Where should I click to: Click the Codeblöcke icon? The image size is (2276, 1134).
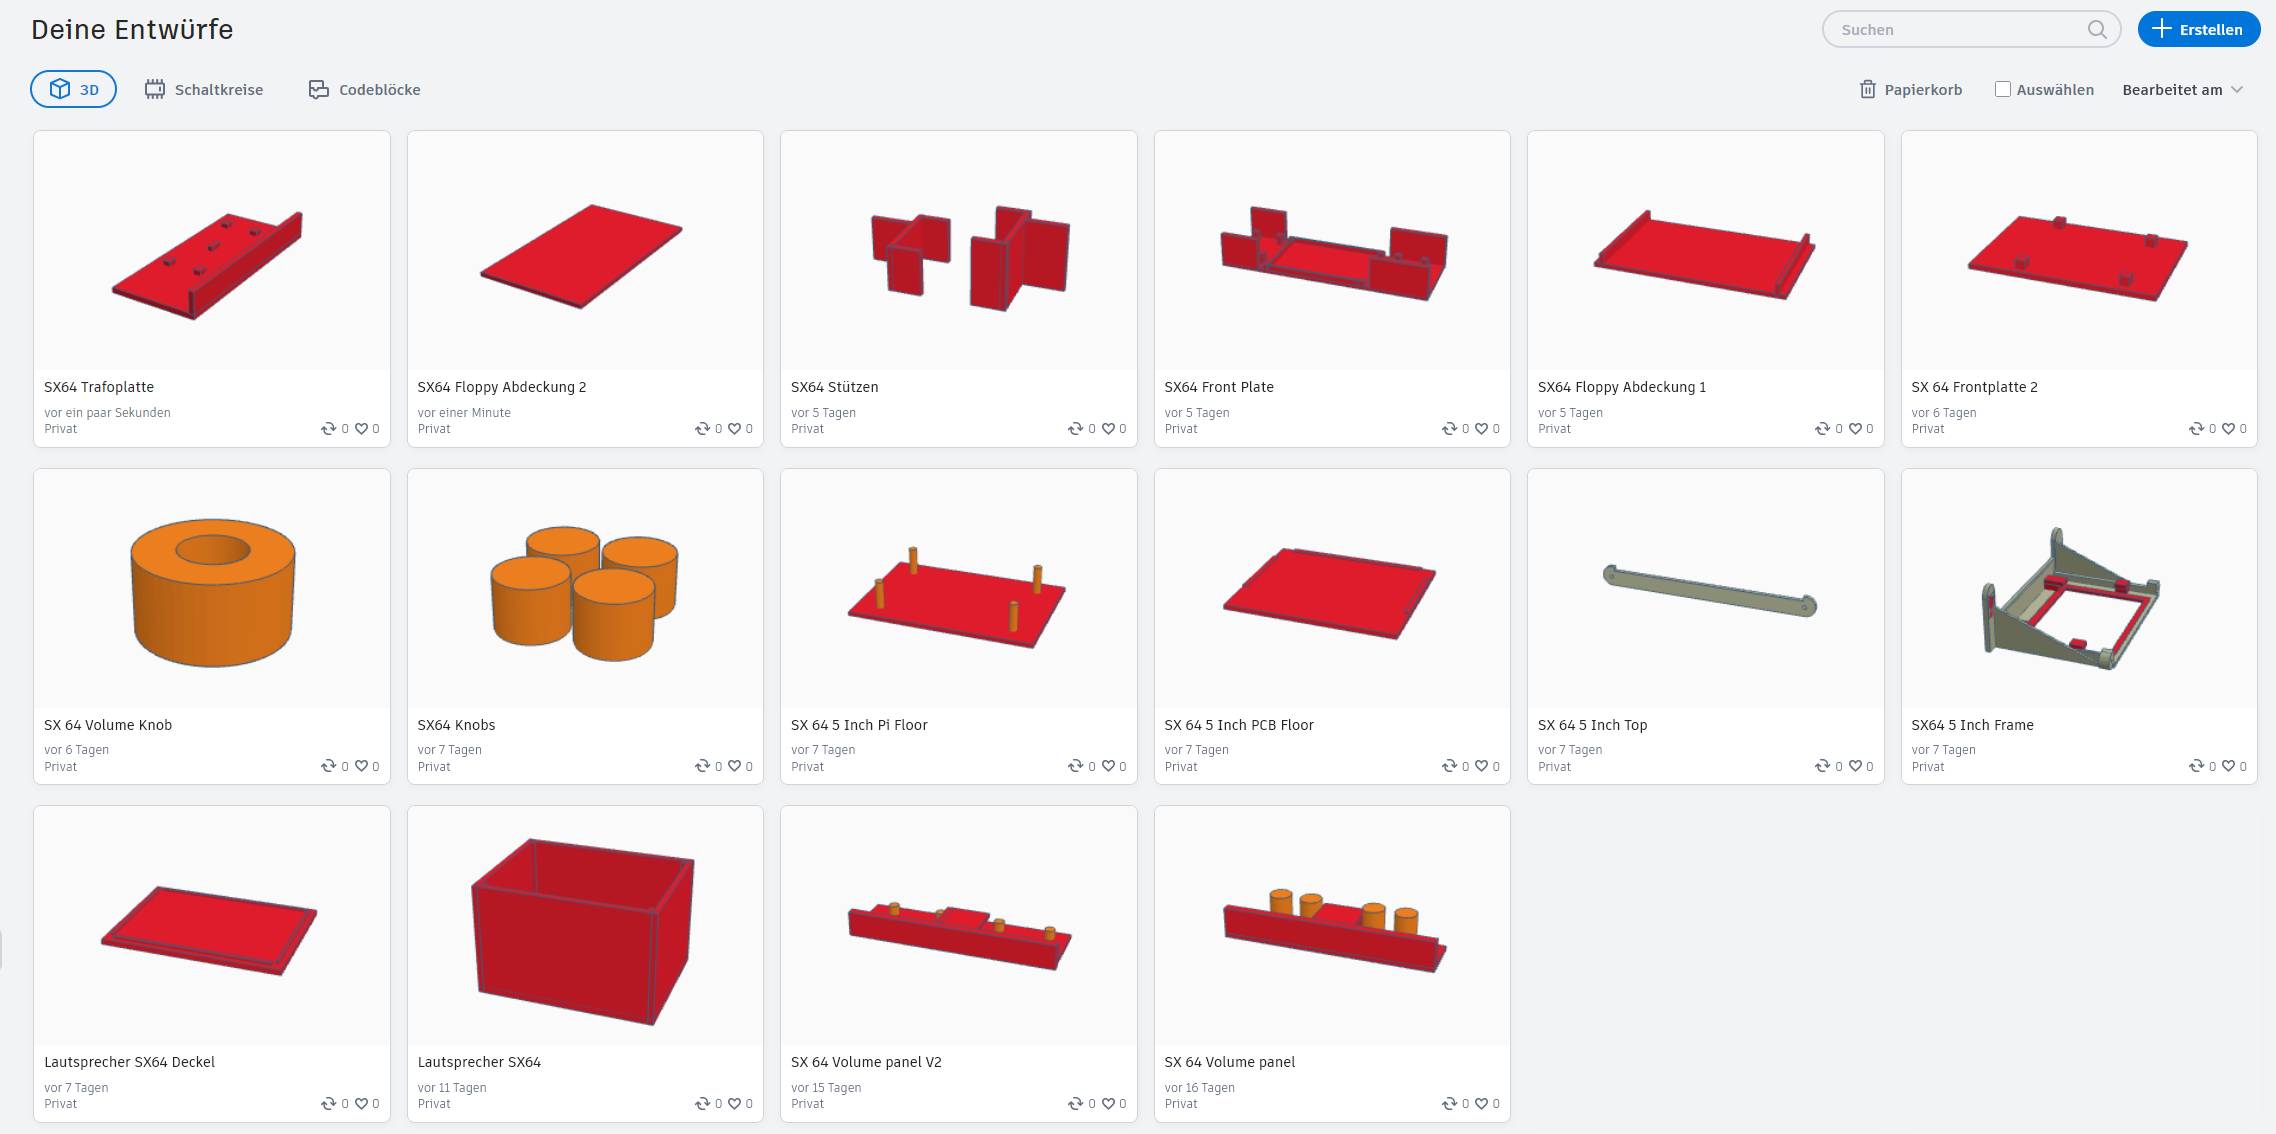click(x=318, y=90)
